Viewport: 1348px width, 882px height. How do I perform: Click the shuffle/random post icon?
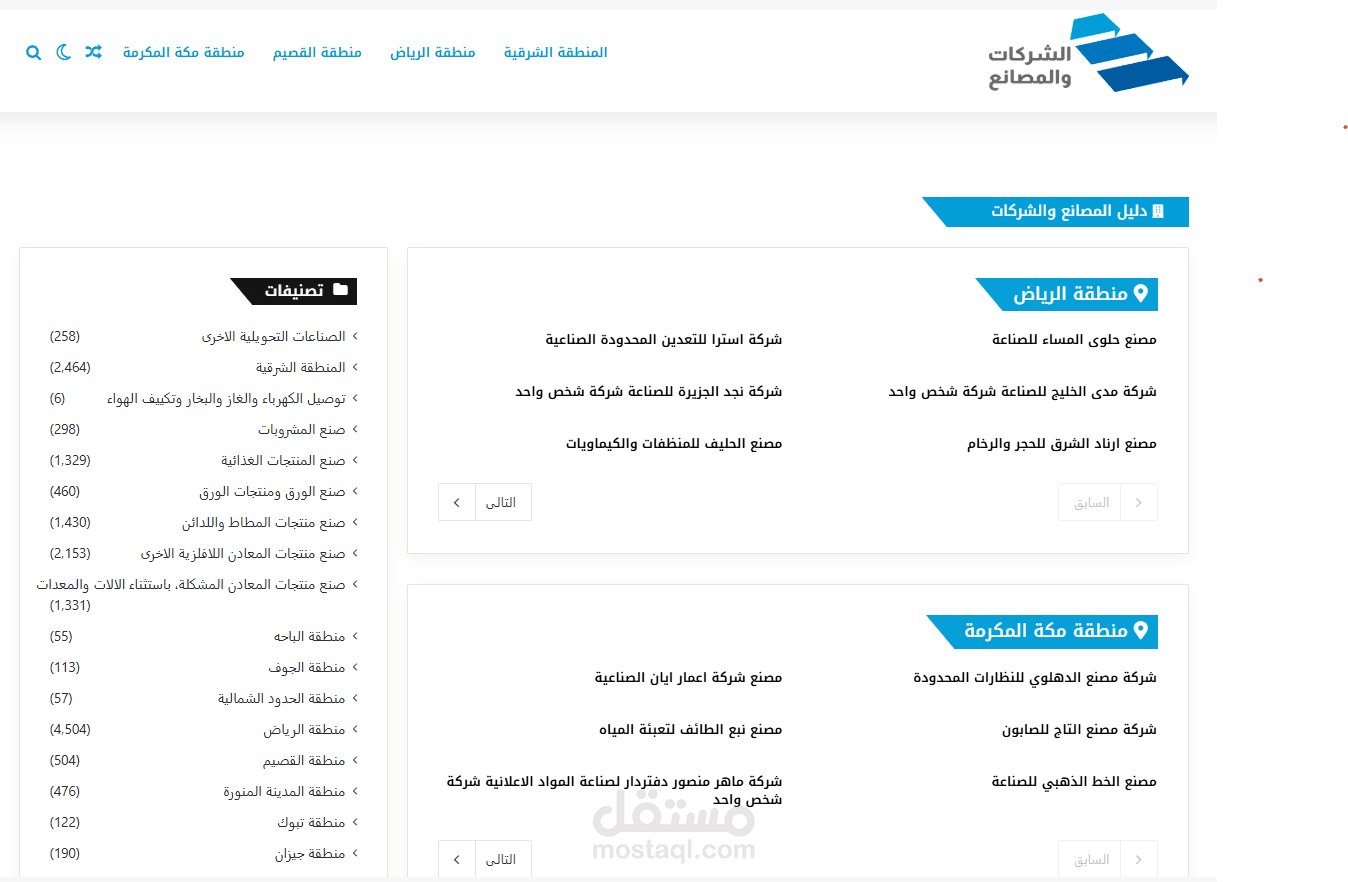(93, 52)
